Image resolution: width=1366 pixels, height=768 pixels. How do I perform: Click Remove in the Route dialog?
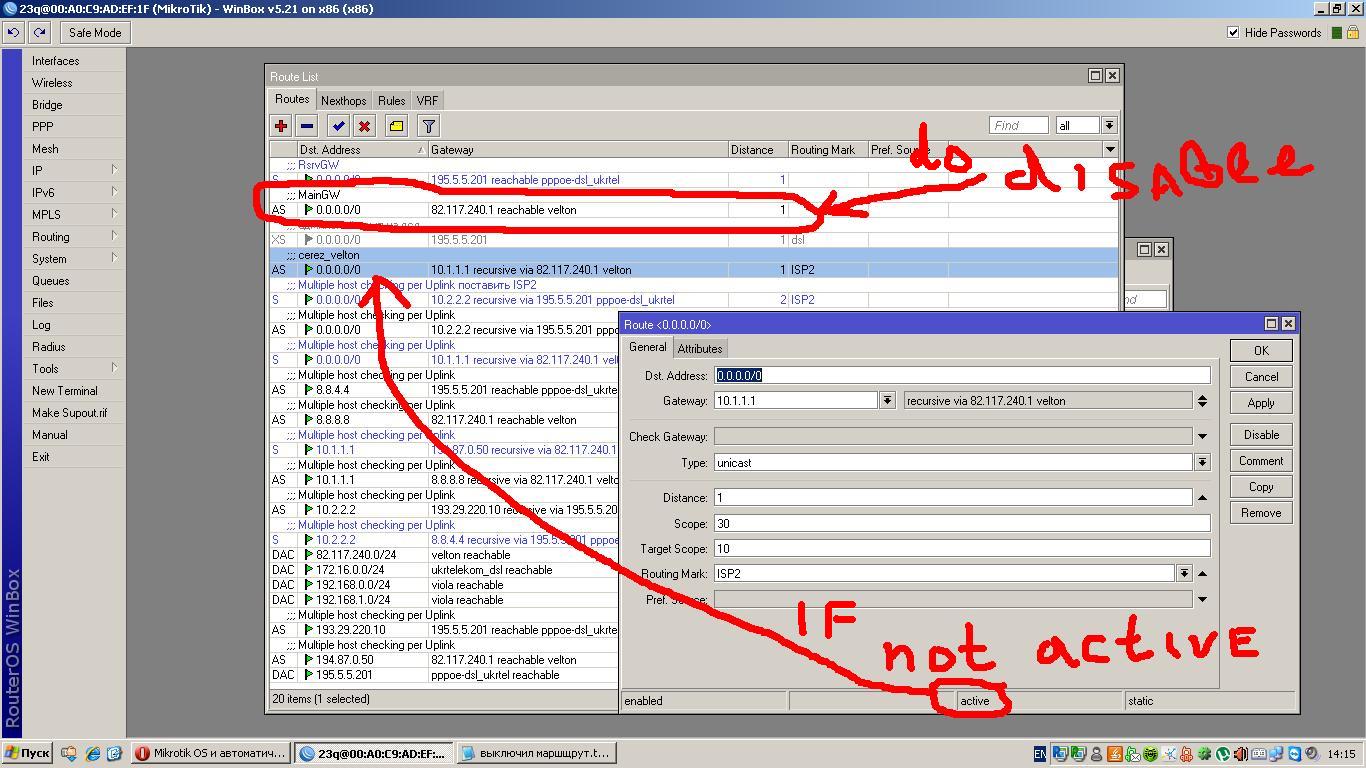(1261, 513)
